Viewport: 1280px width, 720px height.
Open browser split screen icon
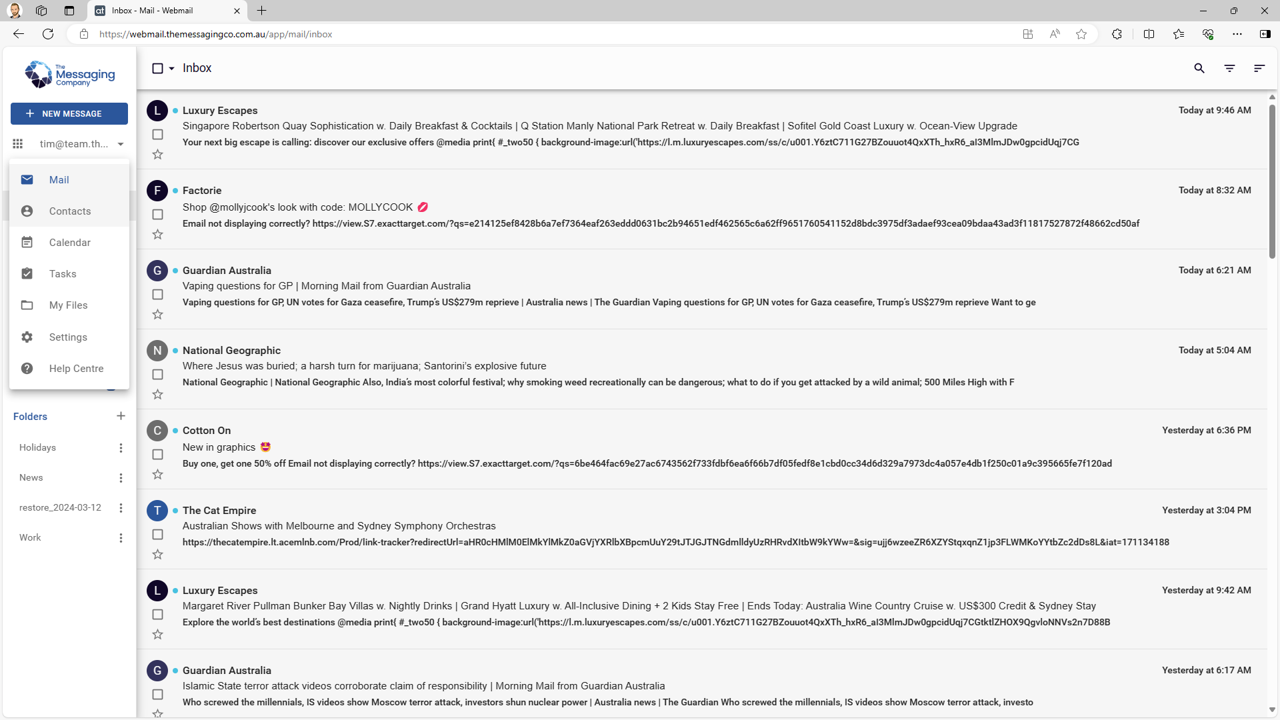coord(1149,34)
